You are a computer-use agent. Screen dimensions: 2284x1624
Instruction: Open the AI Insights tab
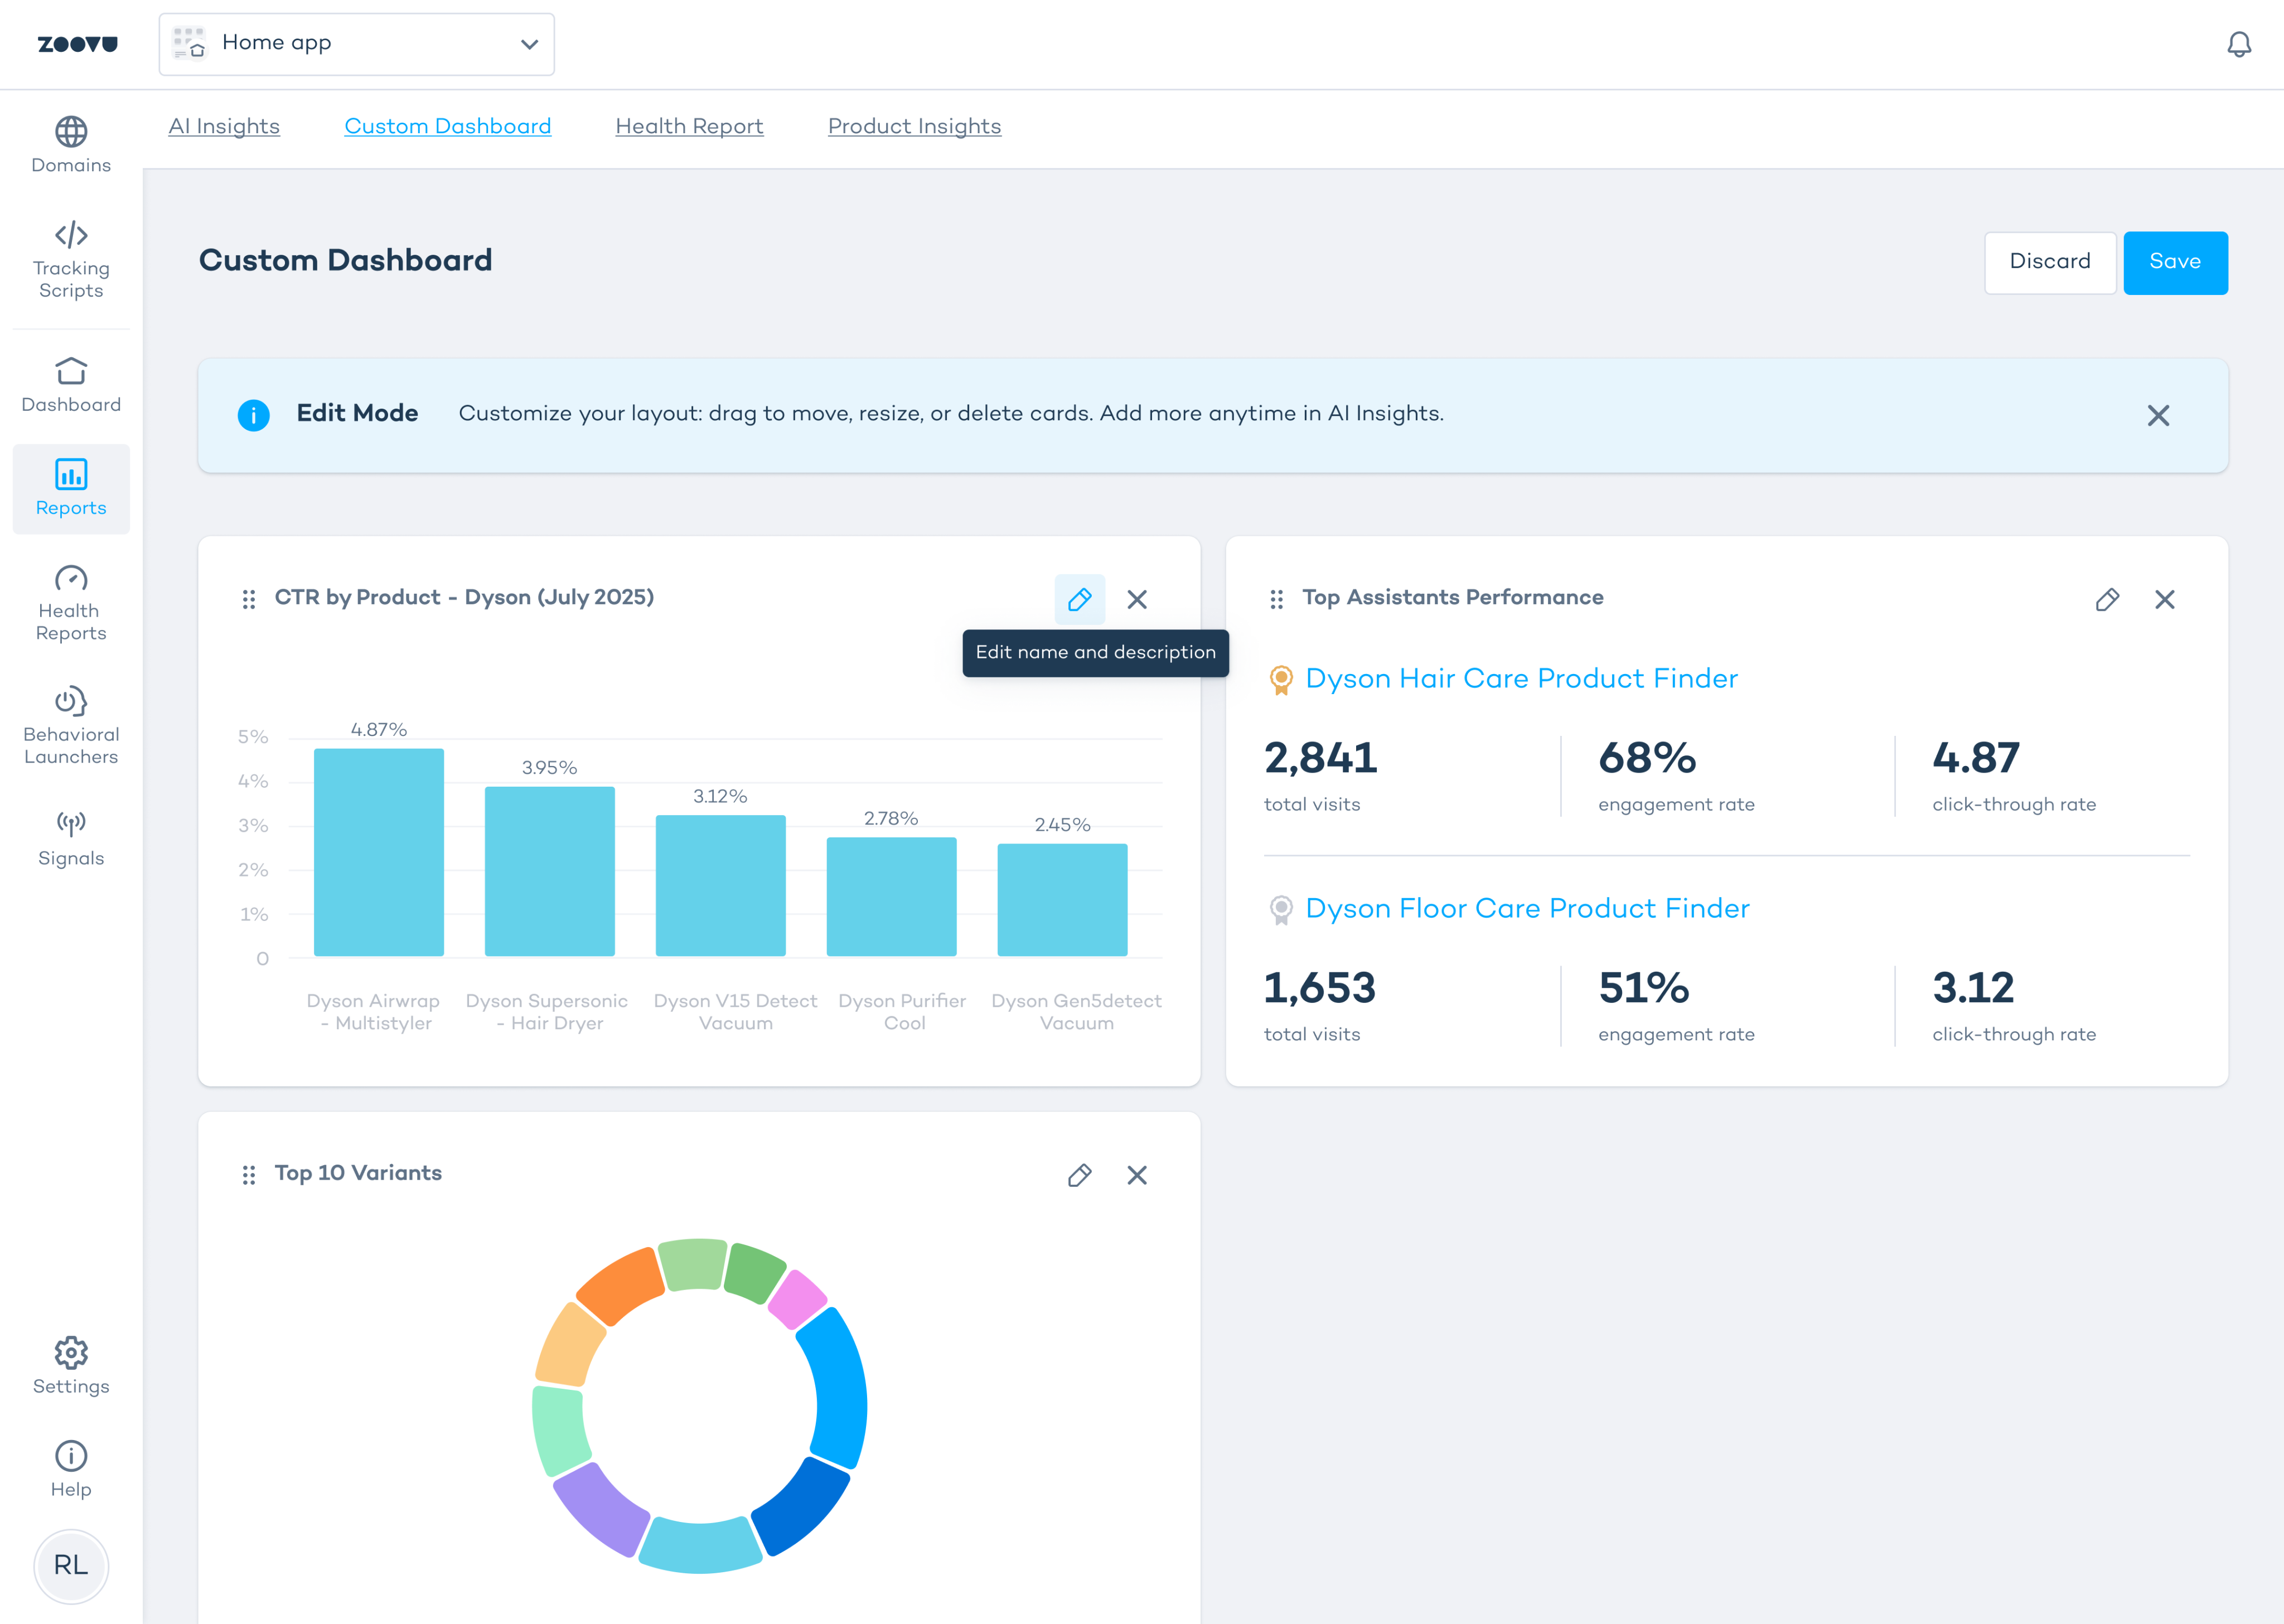pos(224,126)
